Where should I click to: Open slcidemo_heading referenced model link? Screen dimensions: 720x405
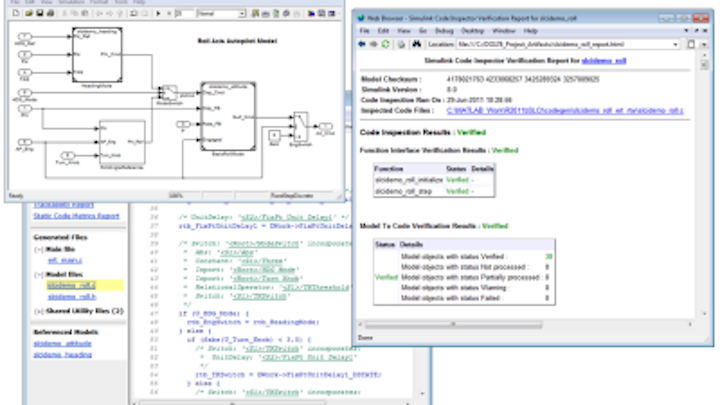tap(62, 355)
